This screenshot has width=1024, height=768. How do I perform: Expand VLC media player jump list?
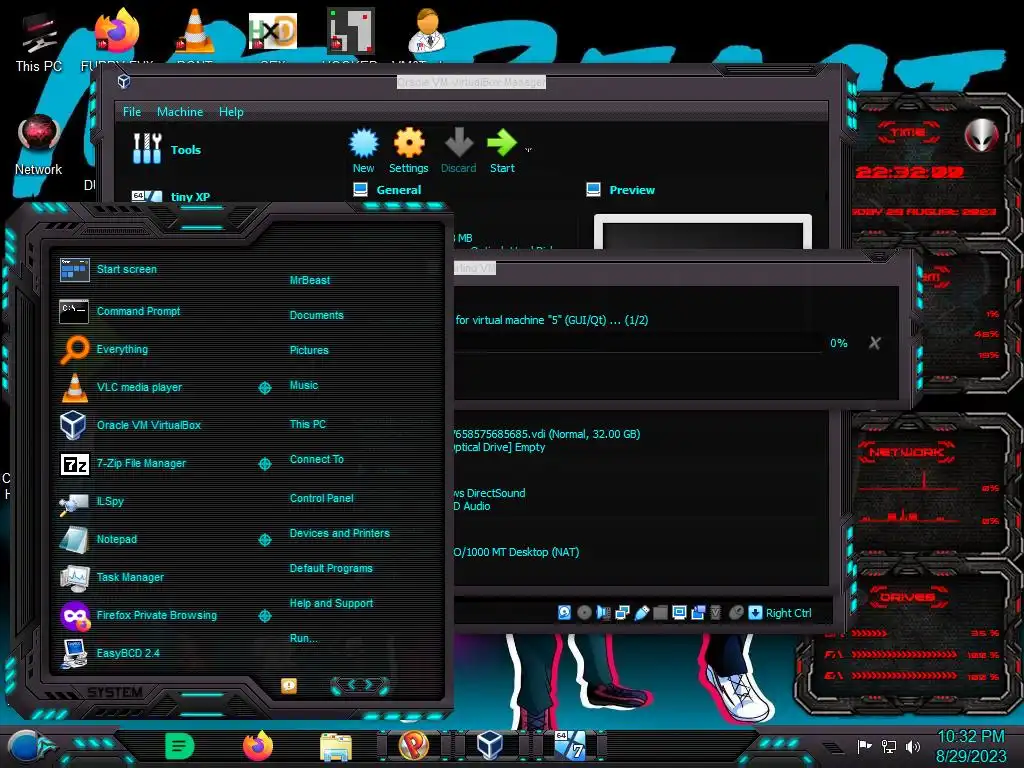click(265, 388)
